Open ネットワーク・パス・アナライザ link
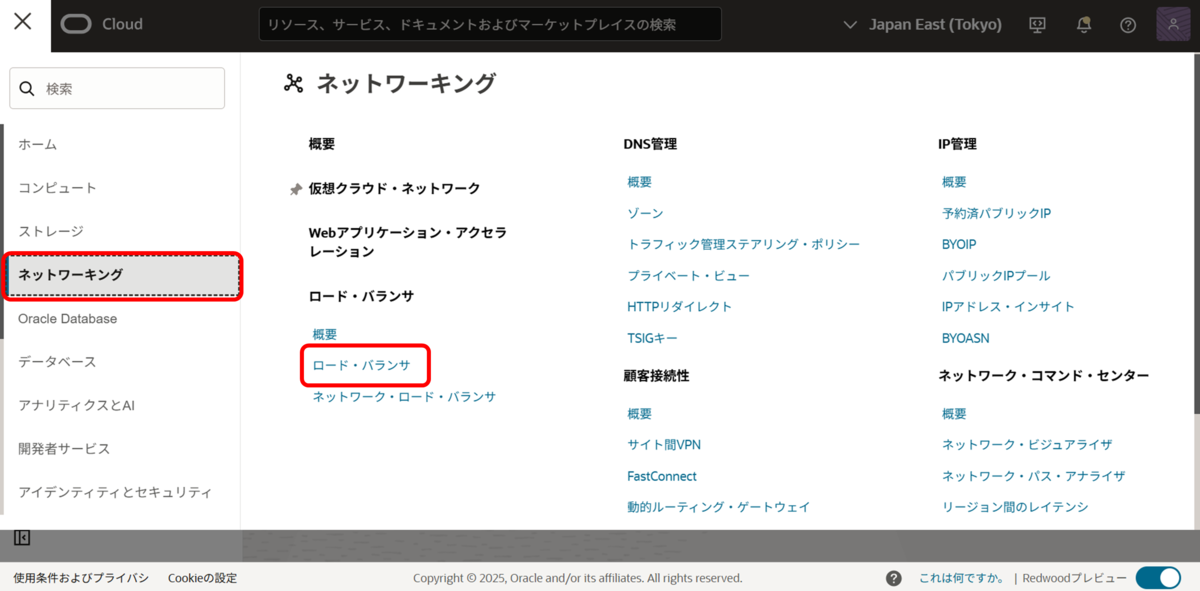Viewport: 1200px width, 591px height. [x=1033, y=476]
